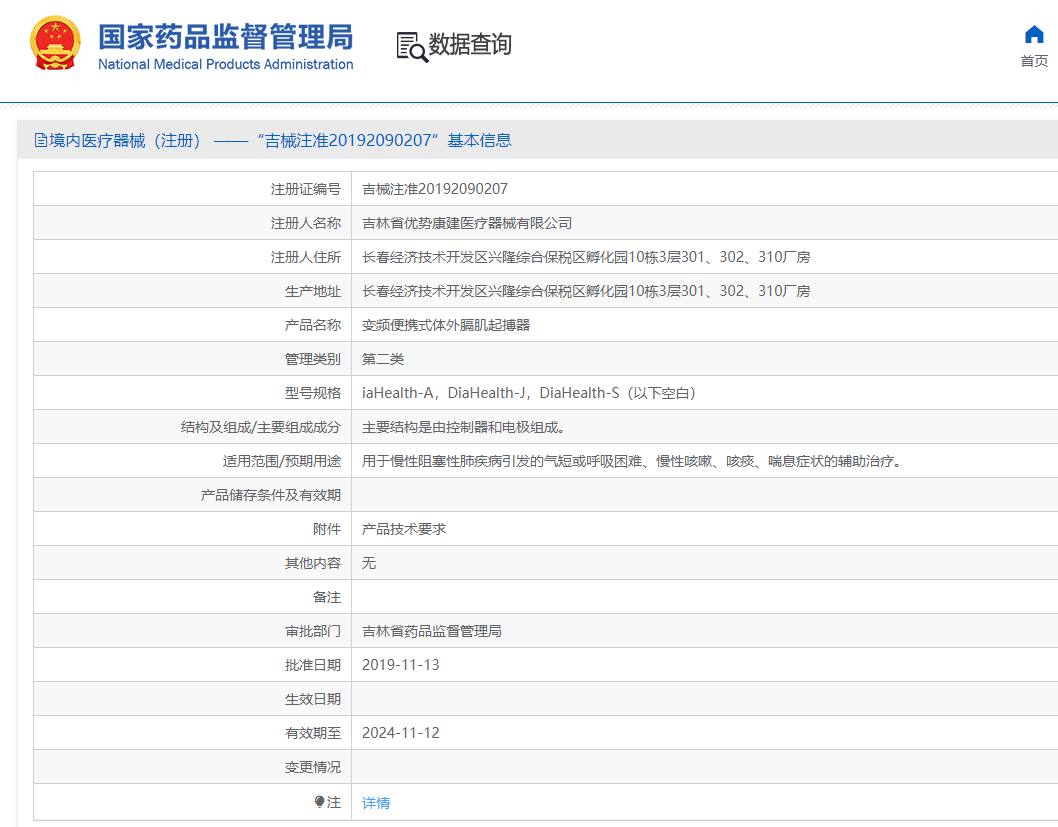Click the 第二类 management category value
Screen dimensions: 1058x827
[x=383, y=359]
